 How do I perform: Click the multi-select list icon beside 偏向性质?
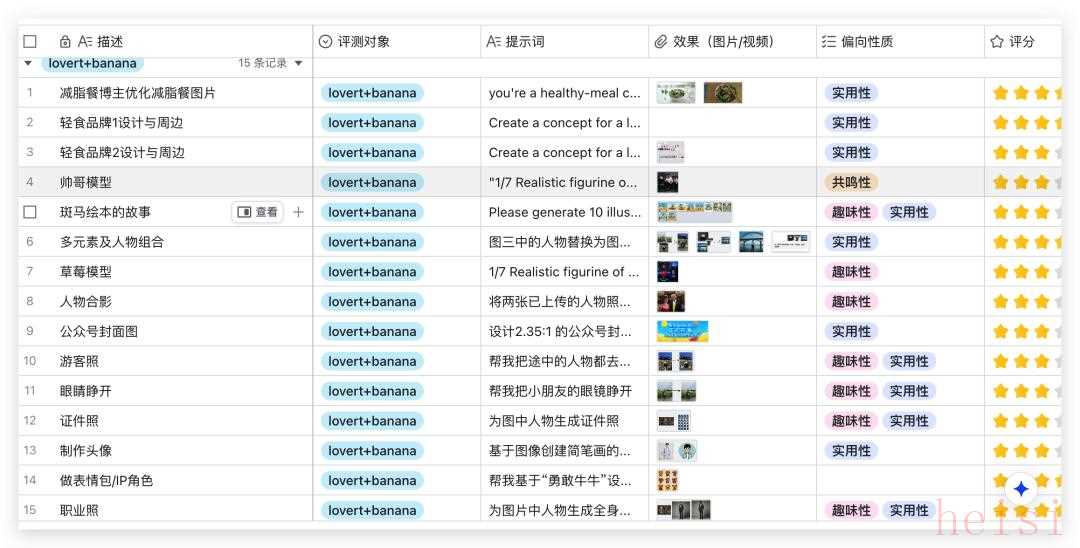point(829,42)
